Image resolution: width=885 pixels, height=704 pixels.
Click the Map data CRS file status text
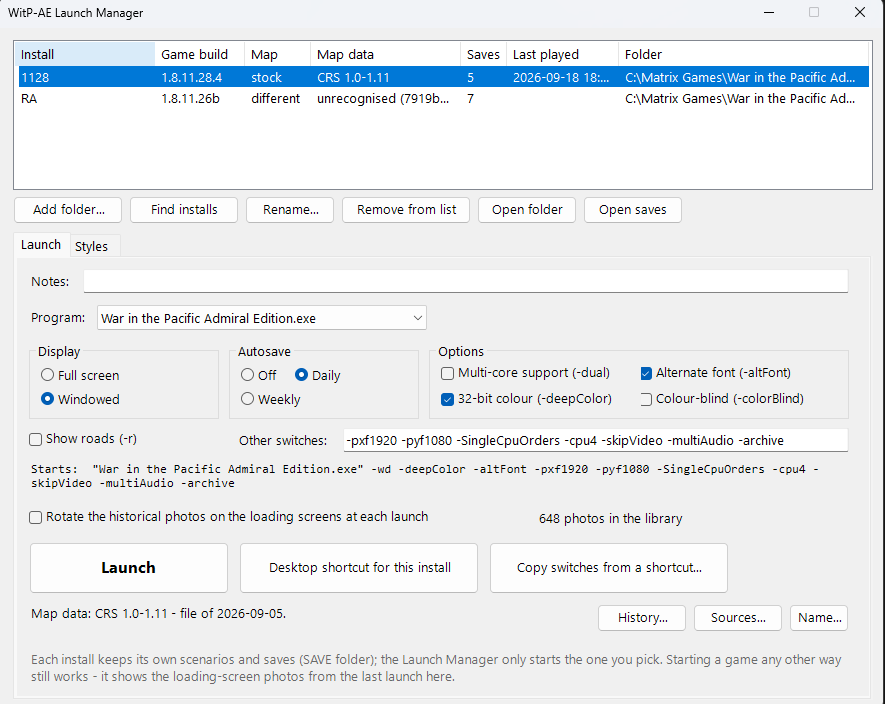coord(159,614)
